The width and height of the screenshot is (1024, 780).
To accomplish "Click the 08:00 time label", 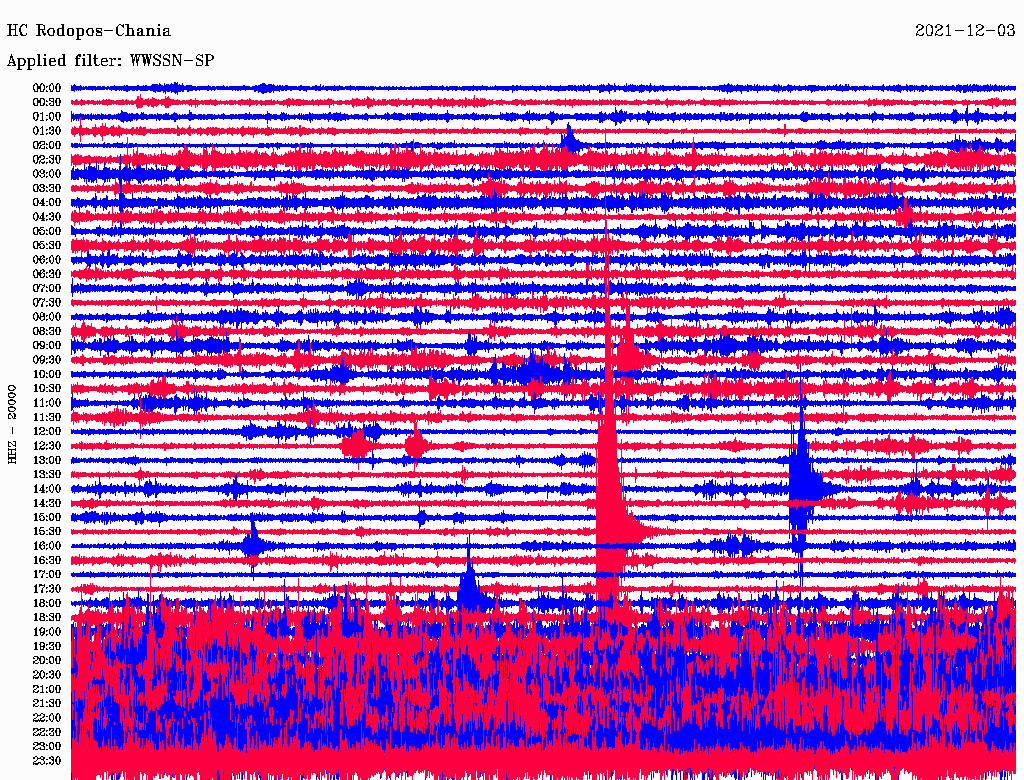I will click(47, 317).
